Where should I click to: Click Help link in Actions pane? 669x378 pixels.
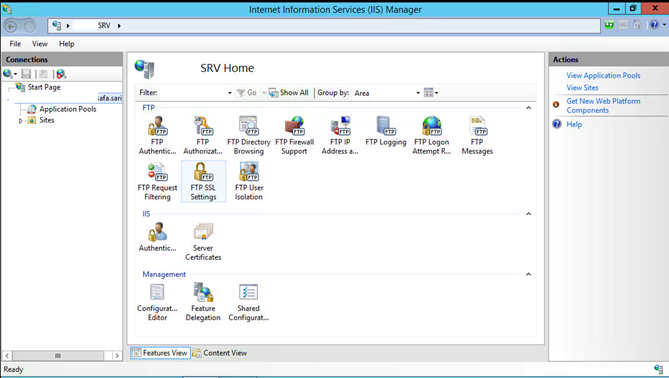click(574, 124)
